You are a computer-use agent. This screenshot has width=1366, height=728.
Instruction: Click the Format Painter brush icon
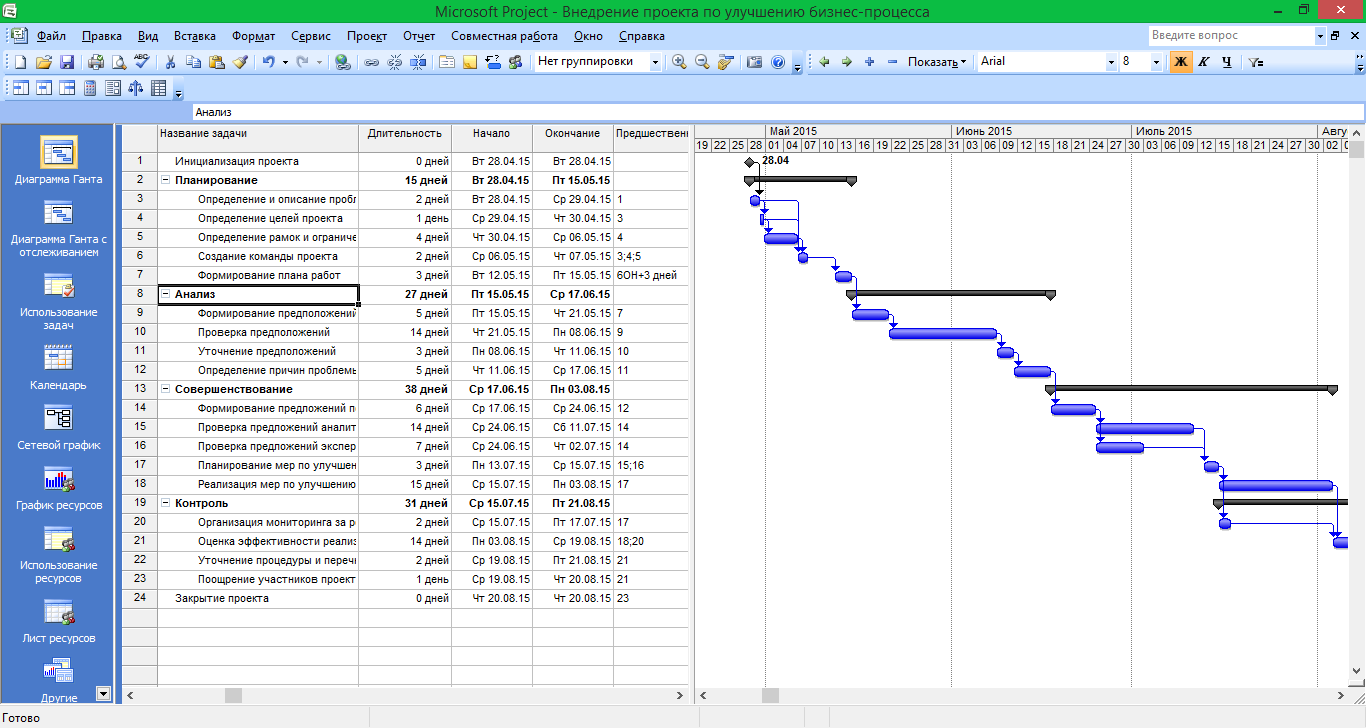tap(240, 62)
